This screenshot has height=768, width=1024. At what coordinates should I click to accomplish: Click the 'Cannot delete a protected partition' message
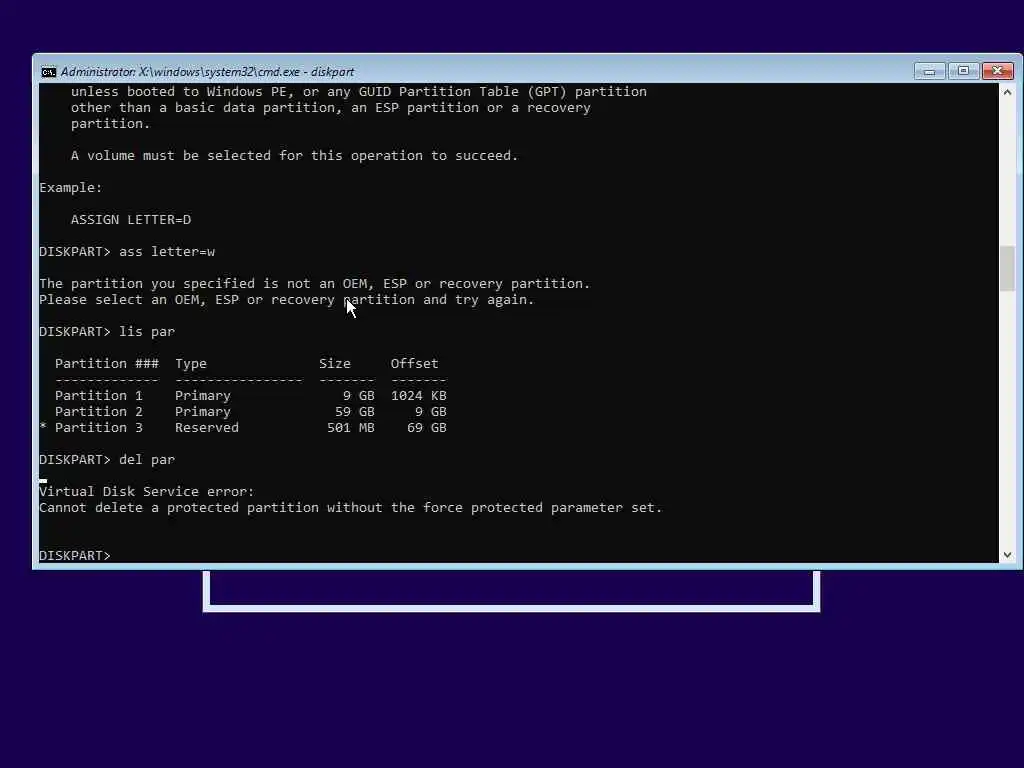(x=351, y=507)
